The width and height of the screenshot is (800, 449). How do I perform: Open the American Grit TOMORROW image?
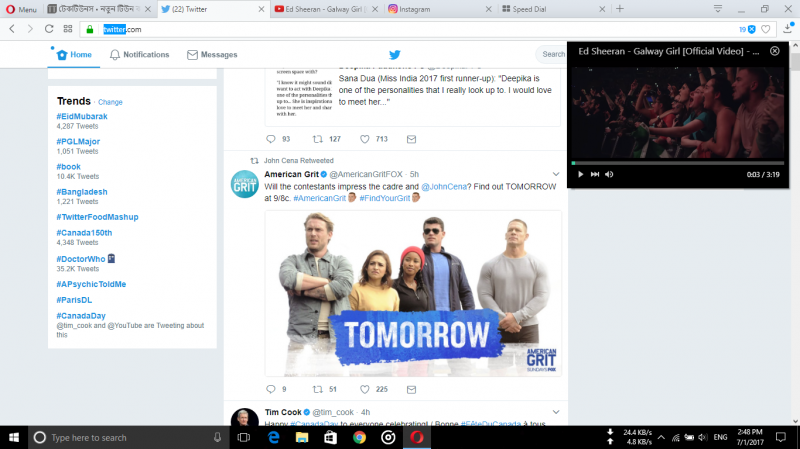click(x=413, y=293)
